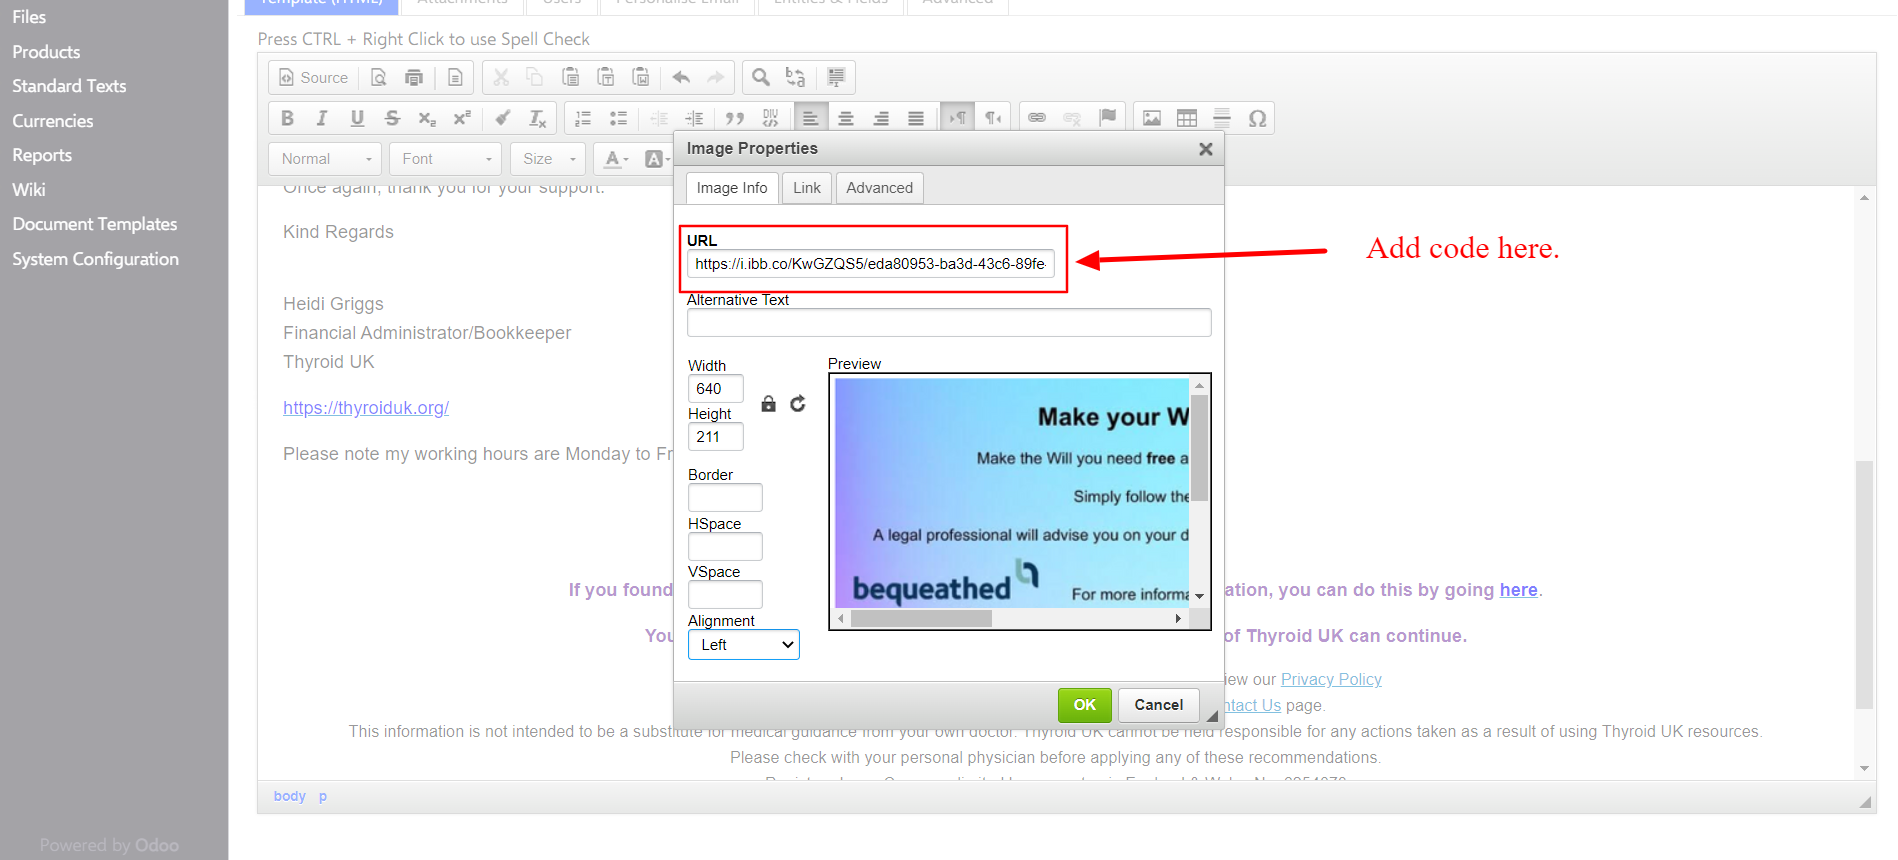Toggle Source view in the editor
Viewport: 1898px width, 860px height.
313,77
